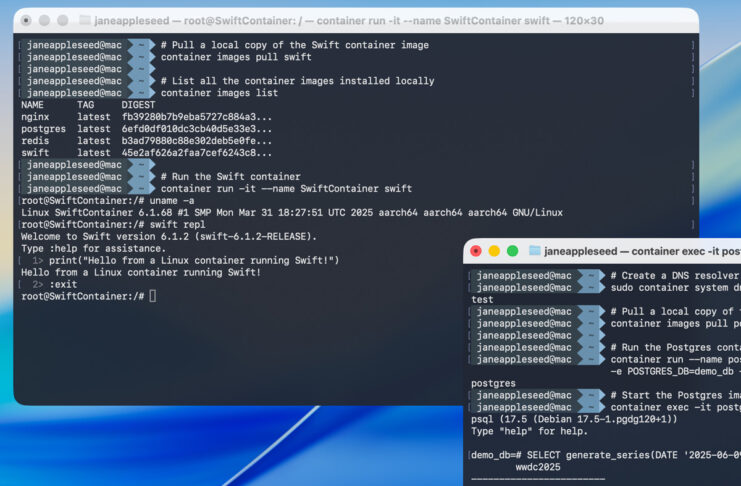Click the 'psql (17.5 (Debian 17.5-1.pgdg120+1))' line
The width and height of the screenshot is (741, 486).
coord(574,419)
